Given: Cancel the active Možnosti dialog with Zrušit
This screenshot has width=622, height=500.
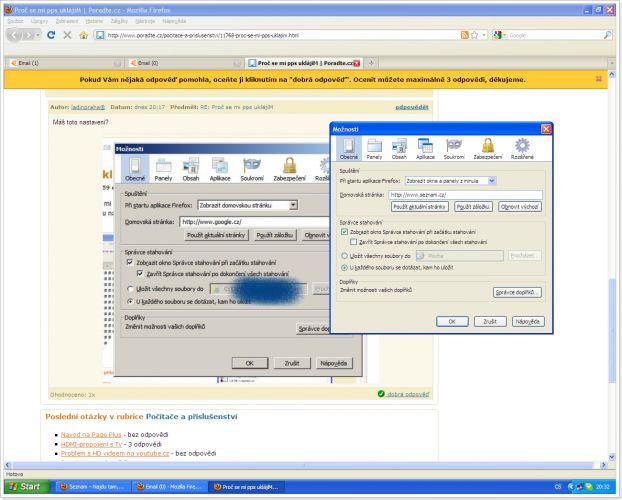Looking at the screenshot, I should pyautogui.click(x=490, y=321).
